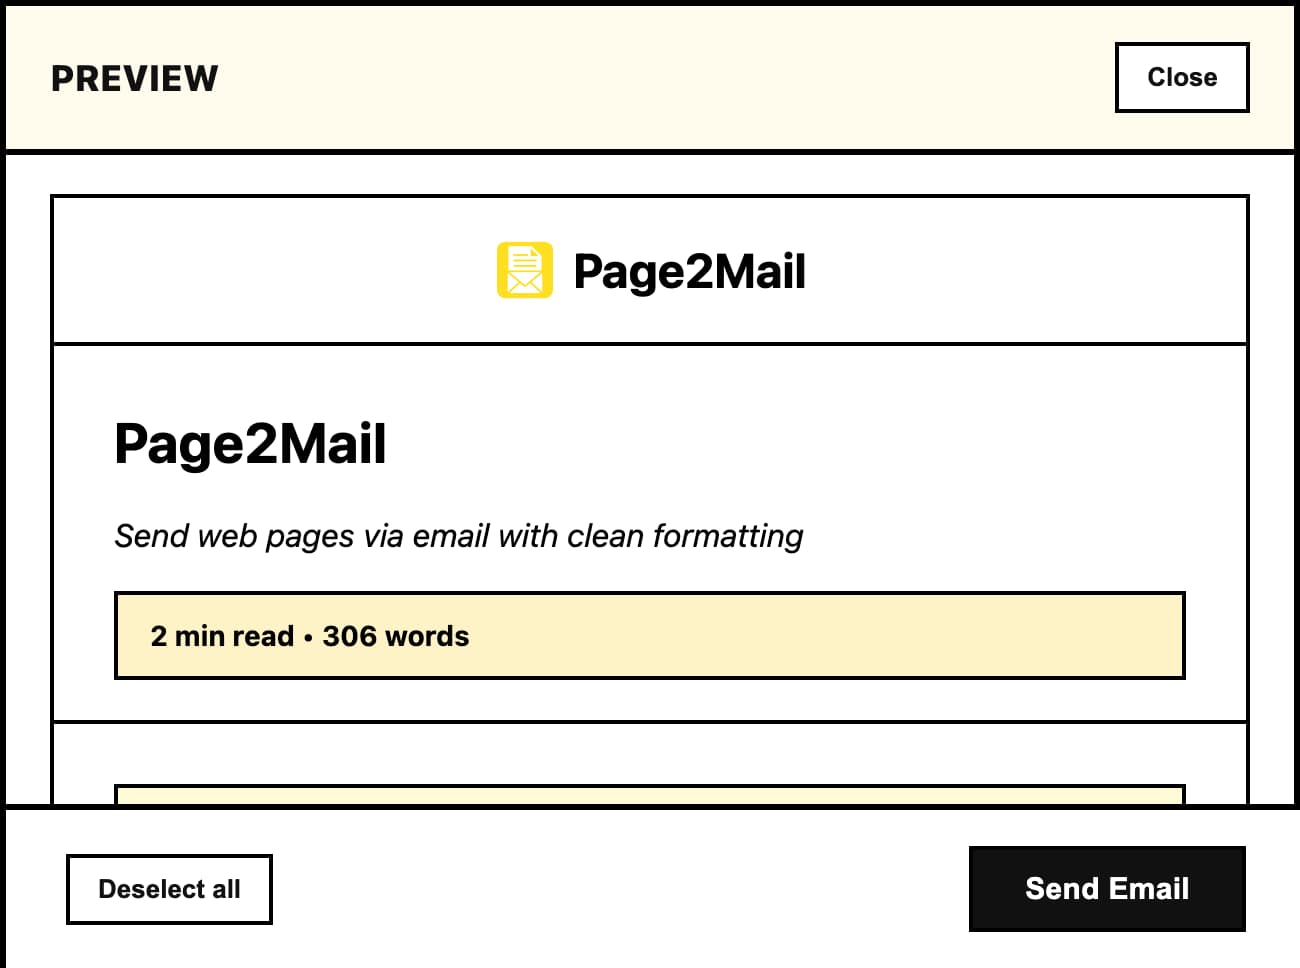Click the partially visible yellow box below
Image resolution: width=1300 pixels, height=968 pixels.
(650, 796)
